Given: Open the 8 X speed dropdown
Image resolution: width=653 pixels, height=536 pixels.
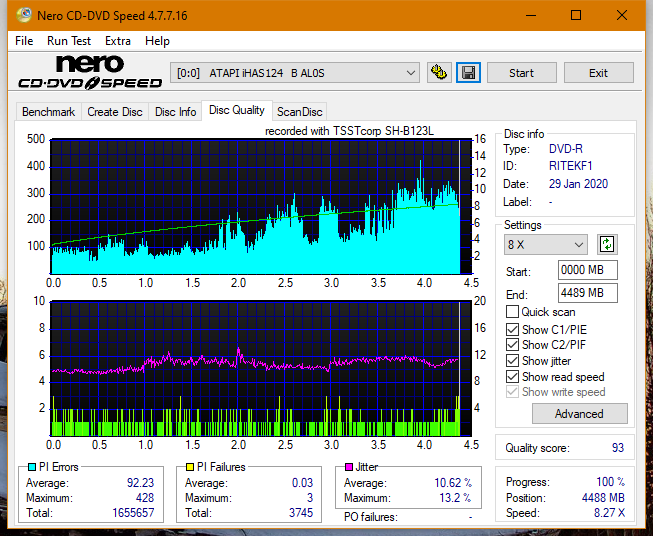Looking at the screenshot, I should pyautogui.click(x=546, y=244).
